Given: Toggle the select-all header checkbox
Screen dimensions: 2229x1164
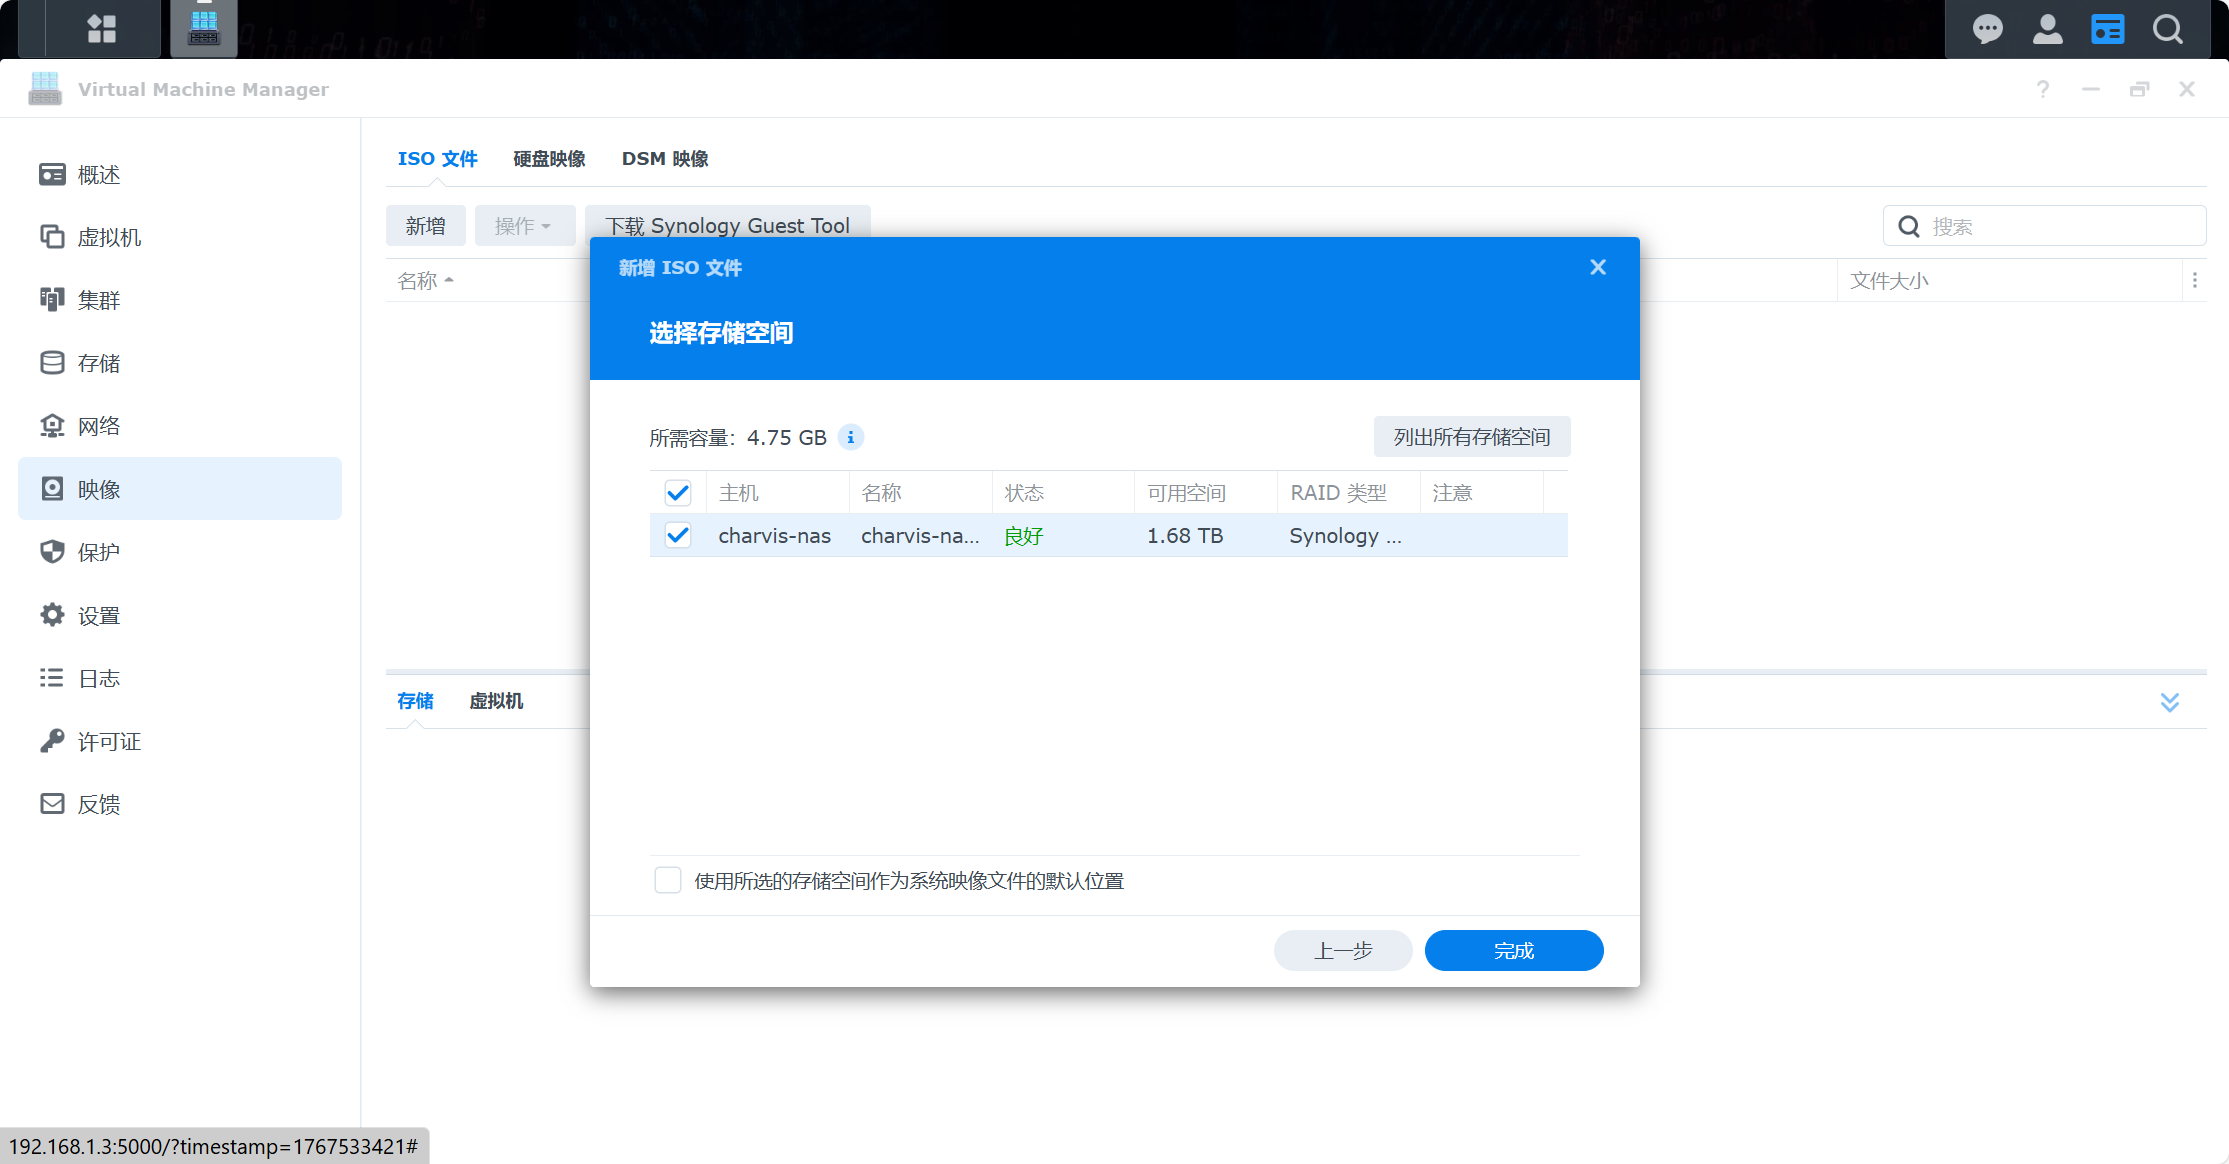Looking at the screenshot, I should 678,493.
